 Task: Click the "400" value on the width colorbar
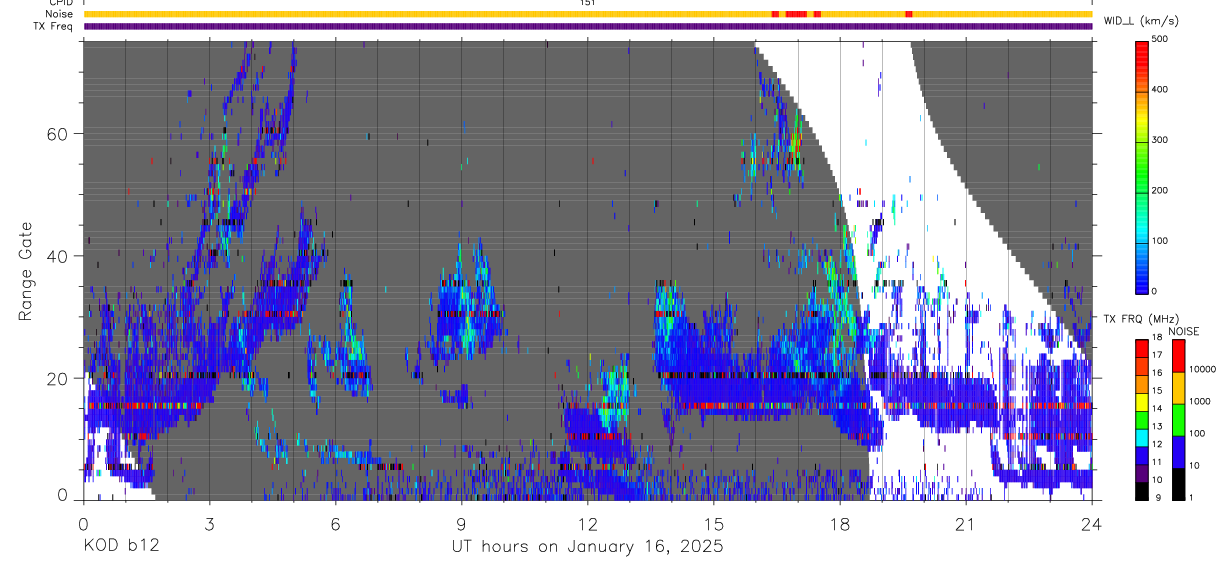pos(1160,89)
